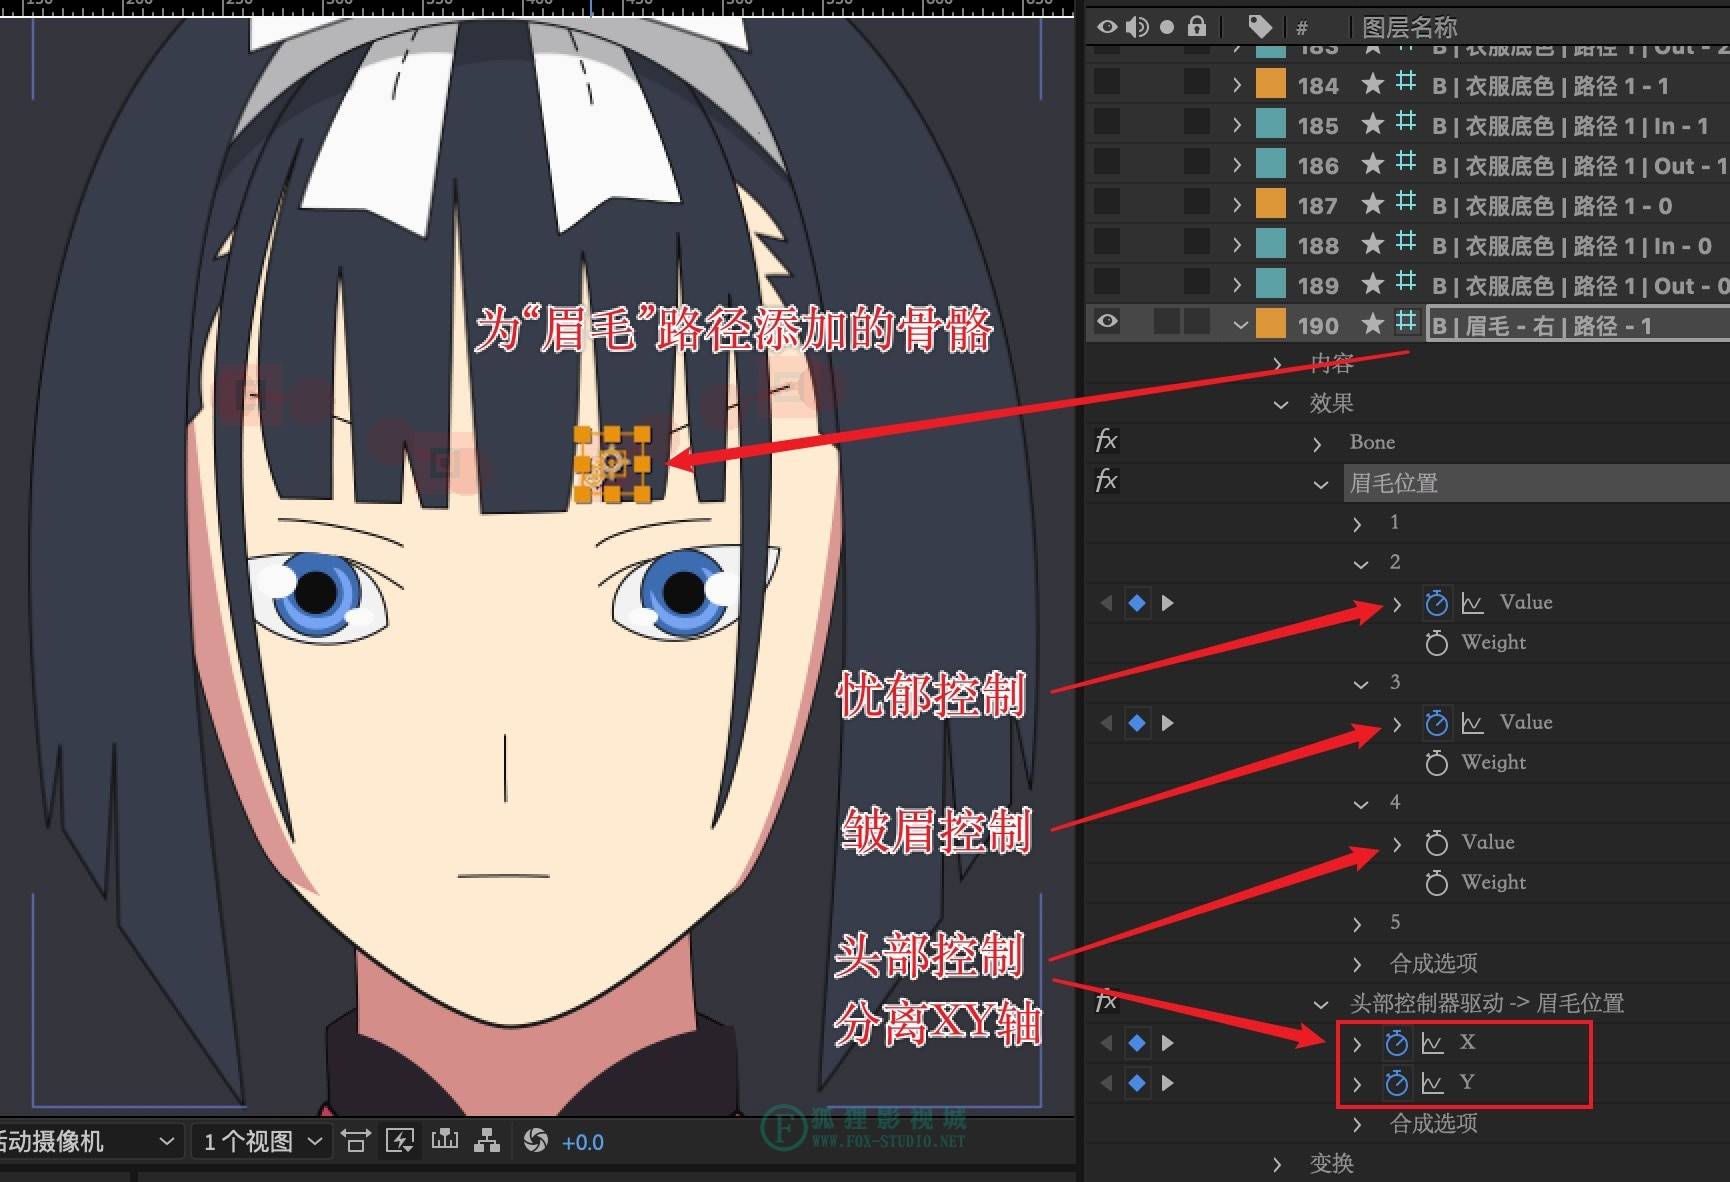Click graph icon beside Y property
Image resolution: width=1730 pixels, height=1182 pixels.
[1432, 1083]
